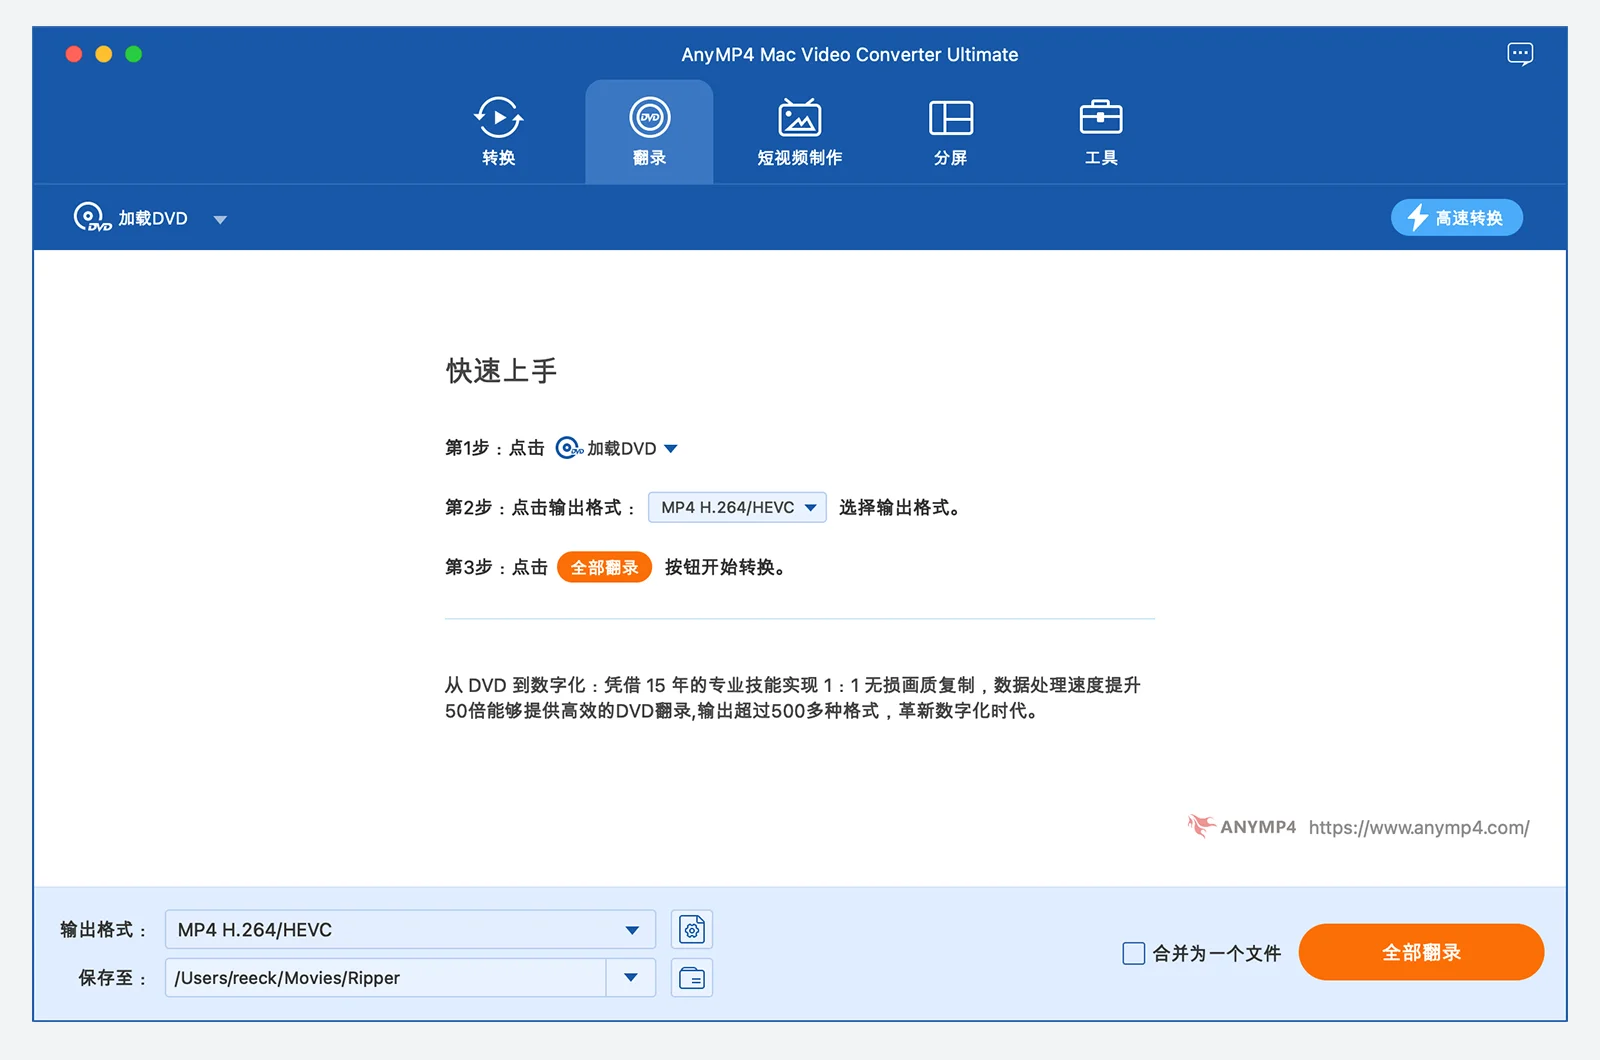Viewport: 1600px width, 1060px height.
Task: Open output profile settings gear icon
Action: [x=692, y=930]
